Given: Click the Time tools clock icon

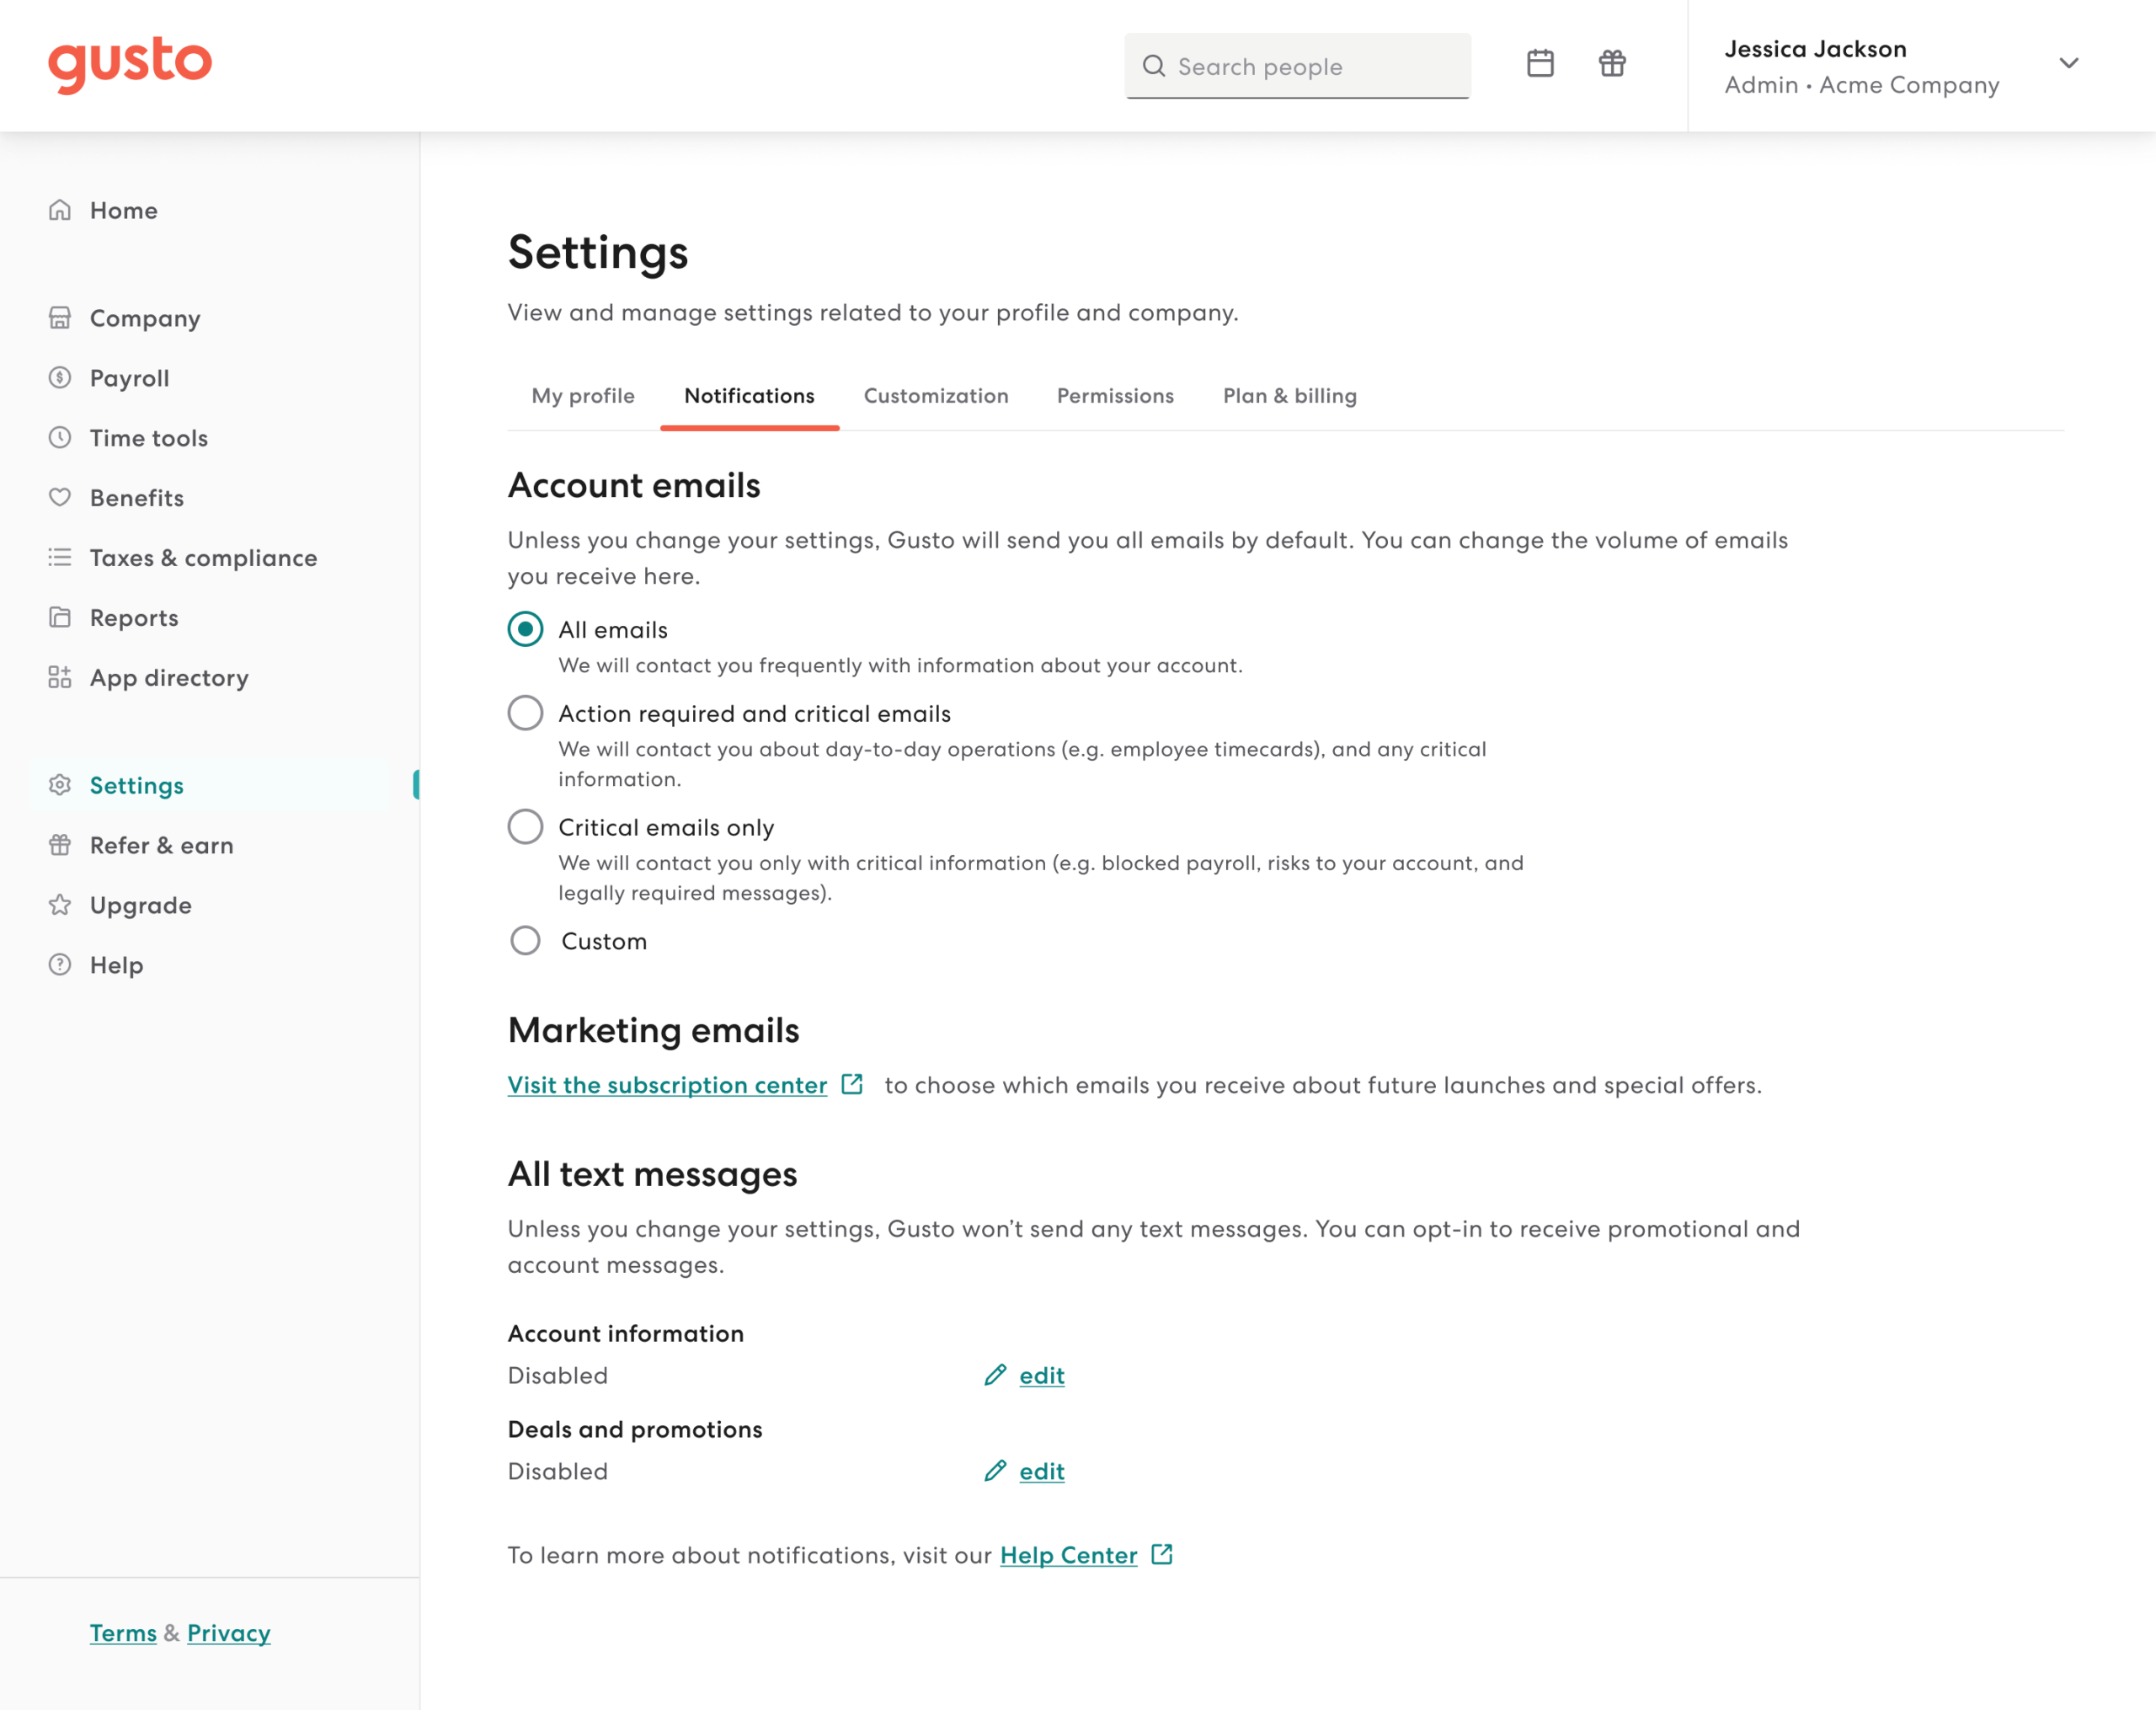Looking at the screenshot, I should [x=60, y=438].
